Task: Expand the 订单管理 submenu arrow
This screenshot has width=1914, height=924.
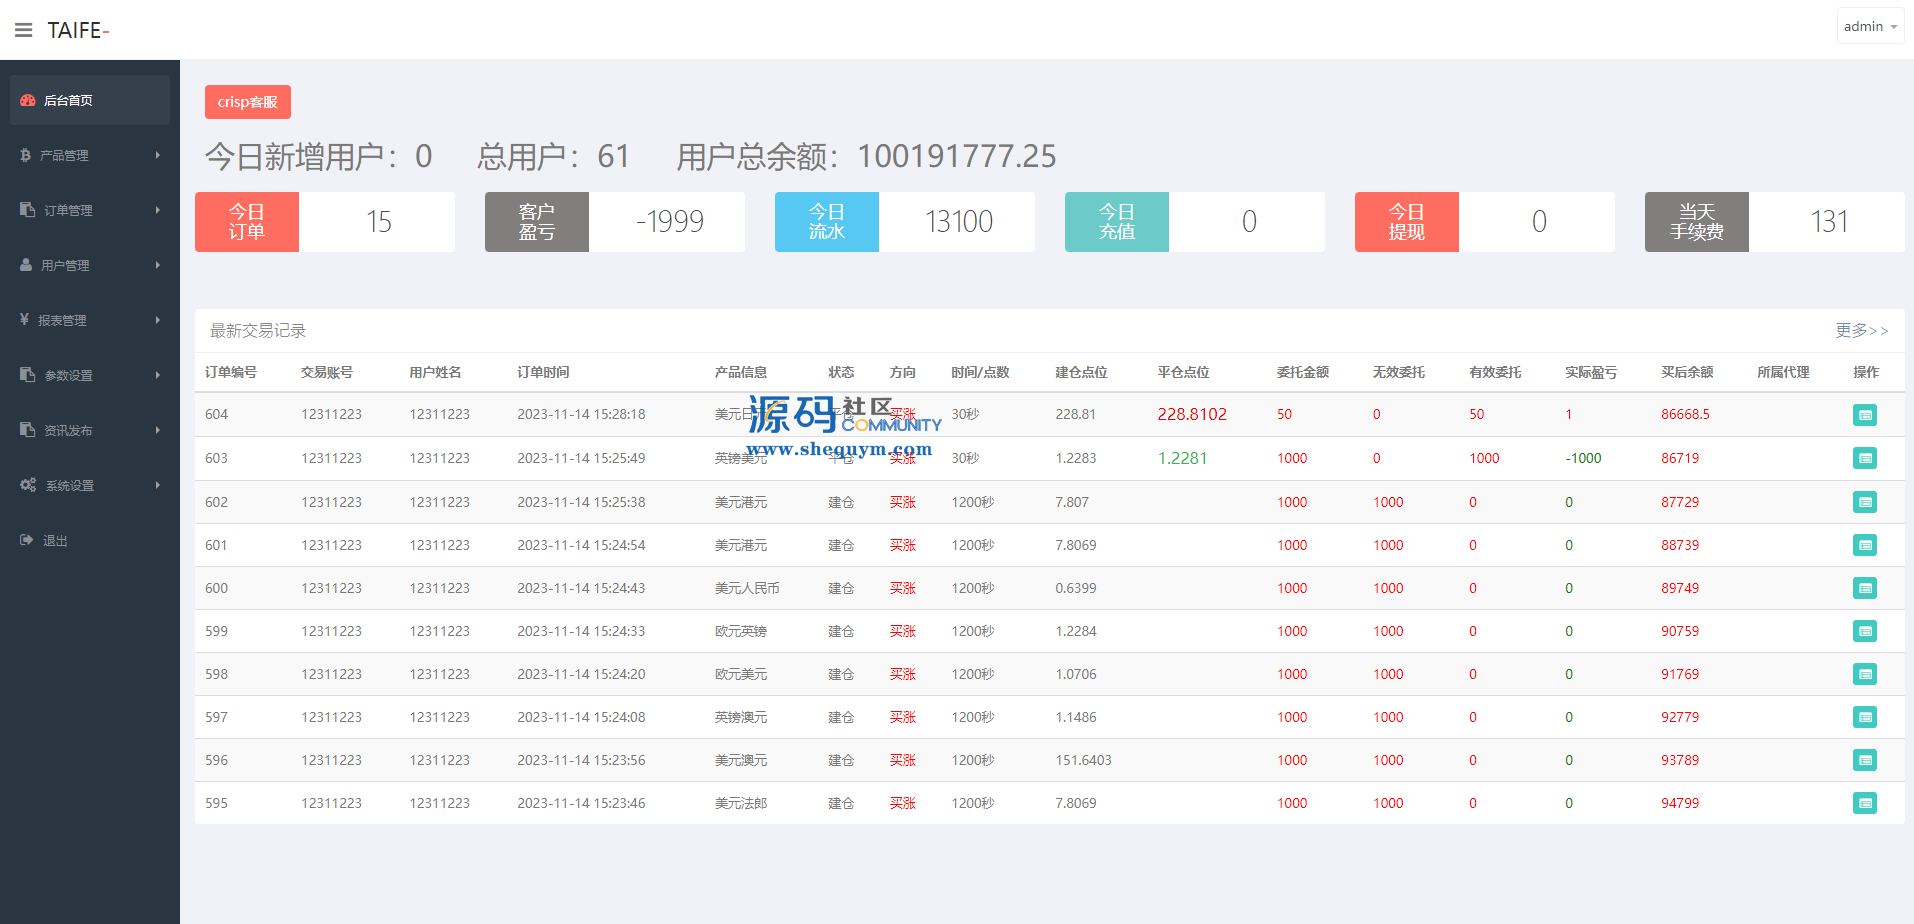Action: 157,210
